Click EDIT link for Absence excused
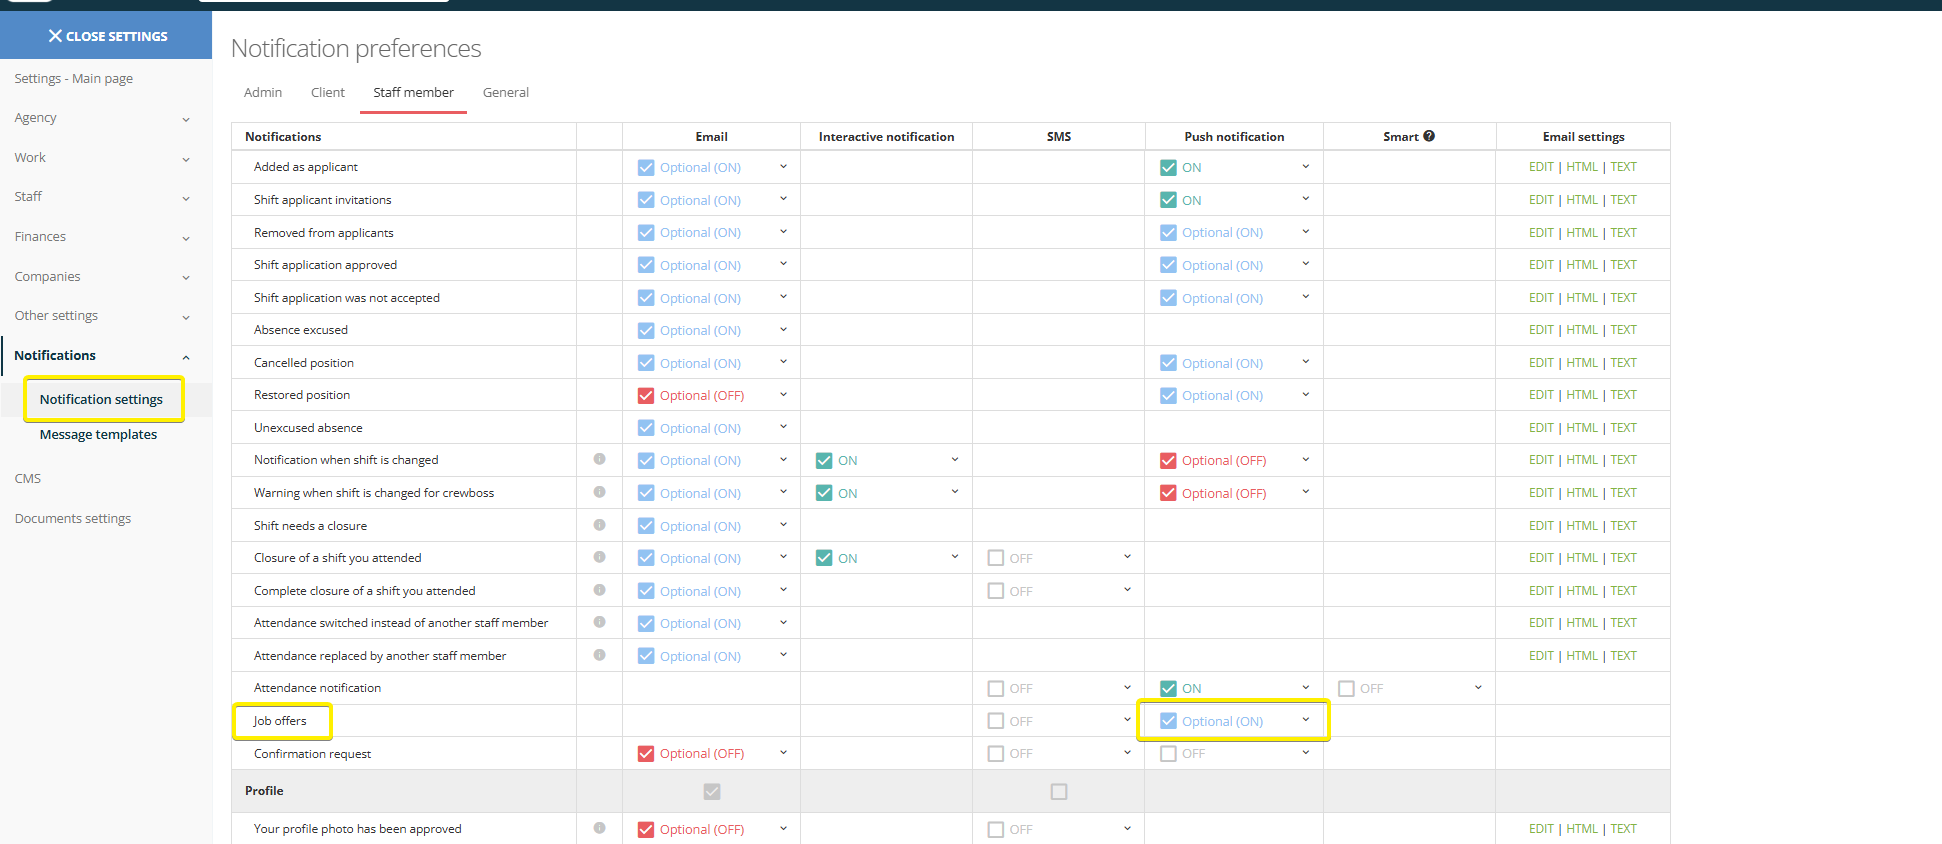This screenshot has width=1942, height=844. pyautogui.click(x=1540, y=330)
